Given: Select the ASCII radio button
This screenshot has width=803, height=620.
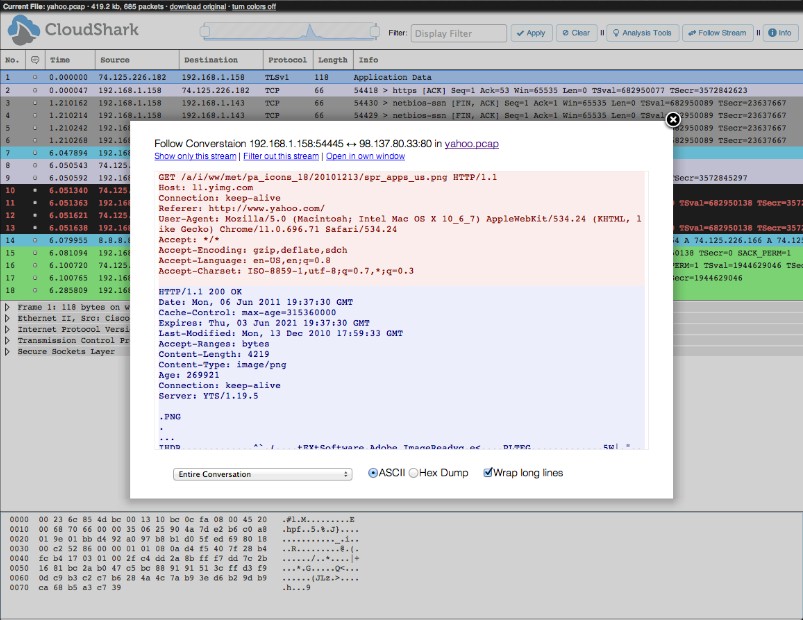Looking at the screenshot, I should coord(373,473).
